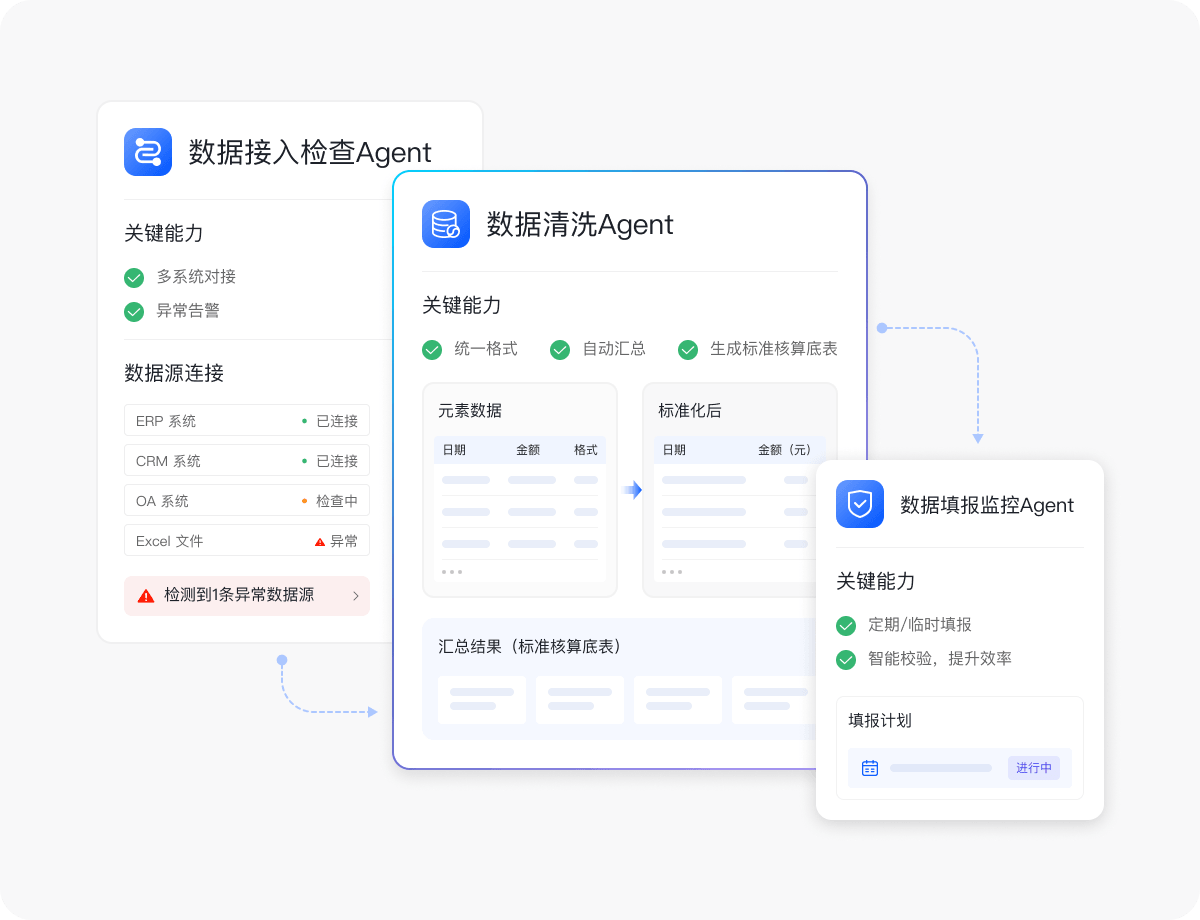This screenshot has width=1200, height=920.
Task: Click the 金额 header in 元素数据 table
Action: pos(528,450)
